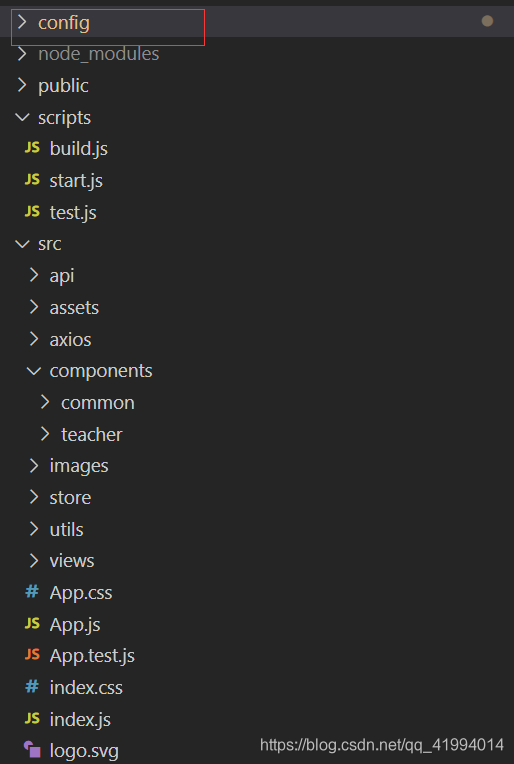Viewport: 514px width, 764px height.
Task: Click the purple SVG icon beside logo.svg
Action: [x=32, y=749]
